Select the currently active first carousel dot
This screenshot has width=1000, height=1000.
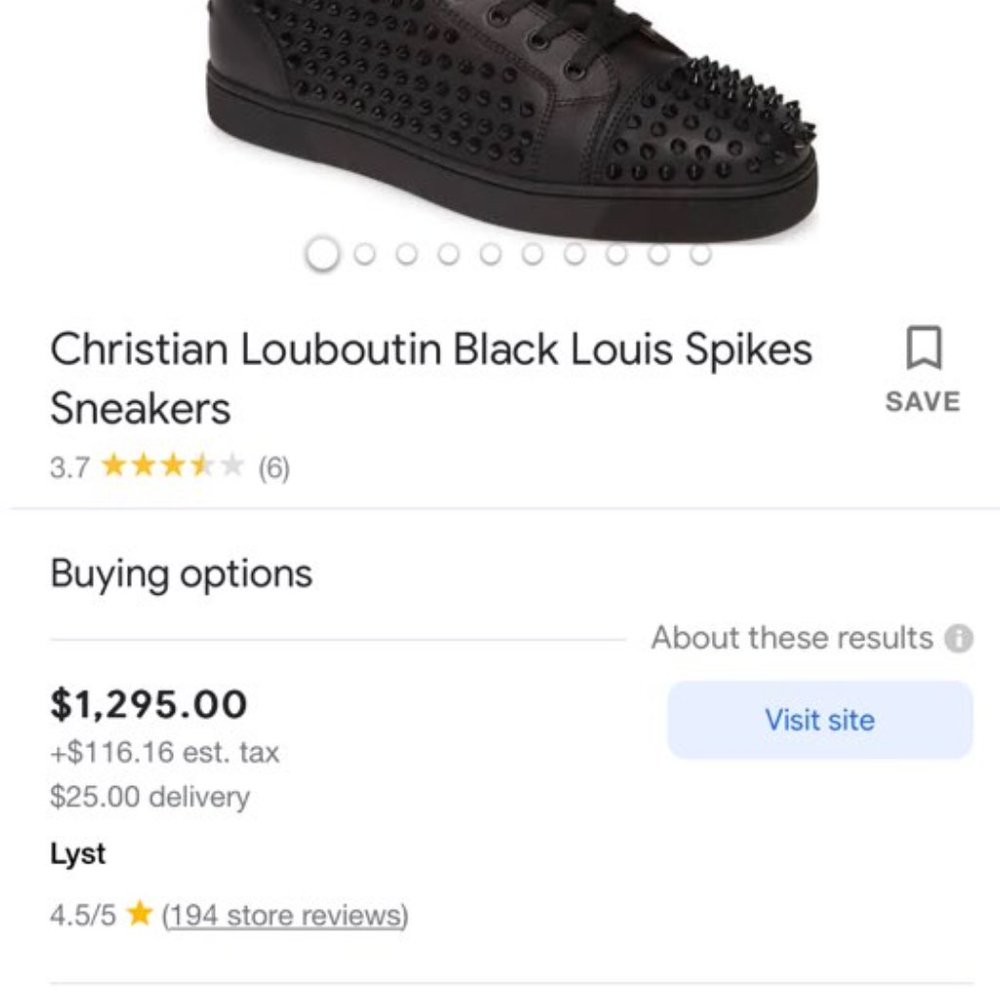click(322, 253)
